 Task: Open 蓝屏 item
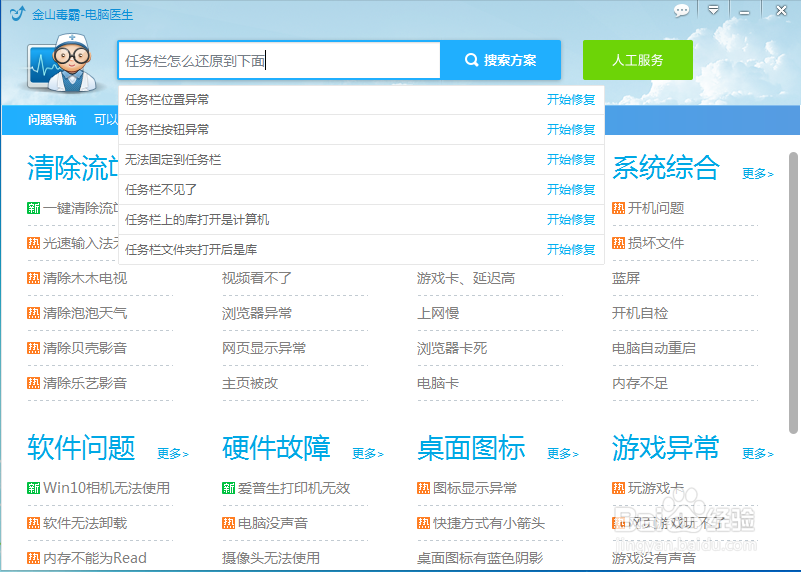(x=626, y=278)
